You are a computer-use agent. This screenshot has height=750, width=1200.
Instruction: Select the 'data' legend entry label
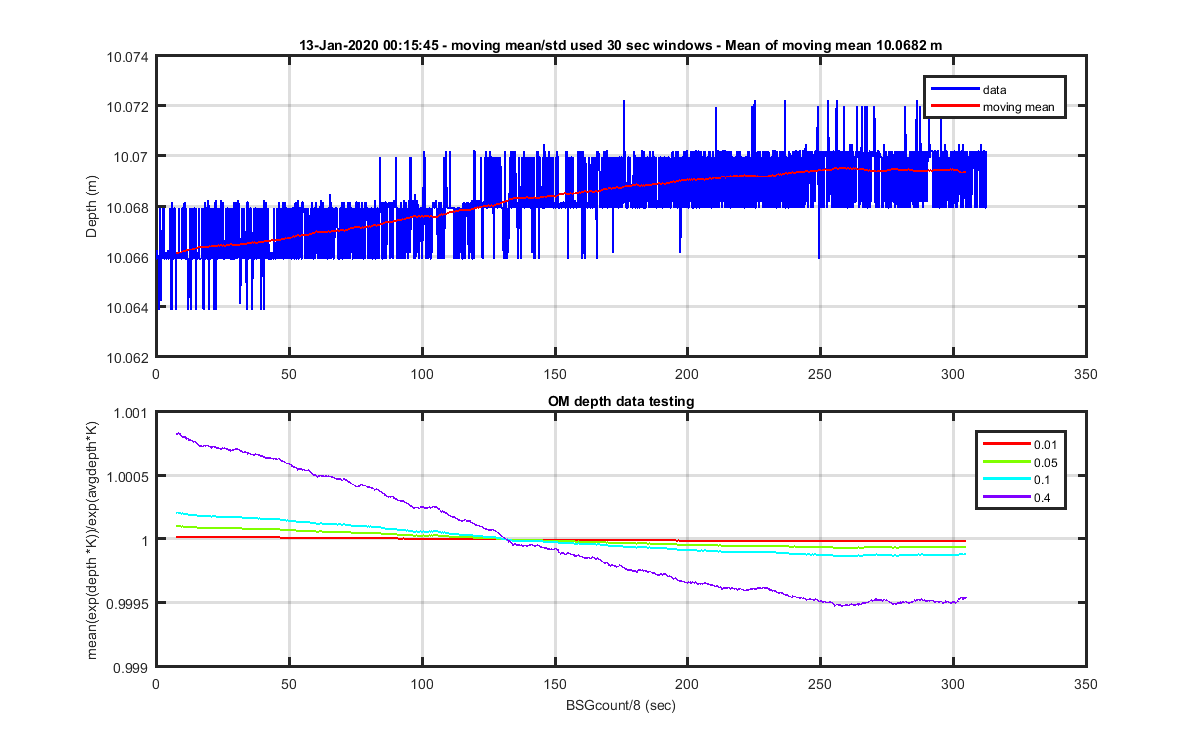click(994, 90)
